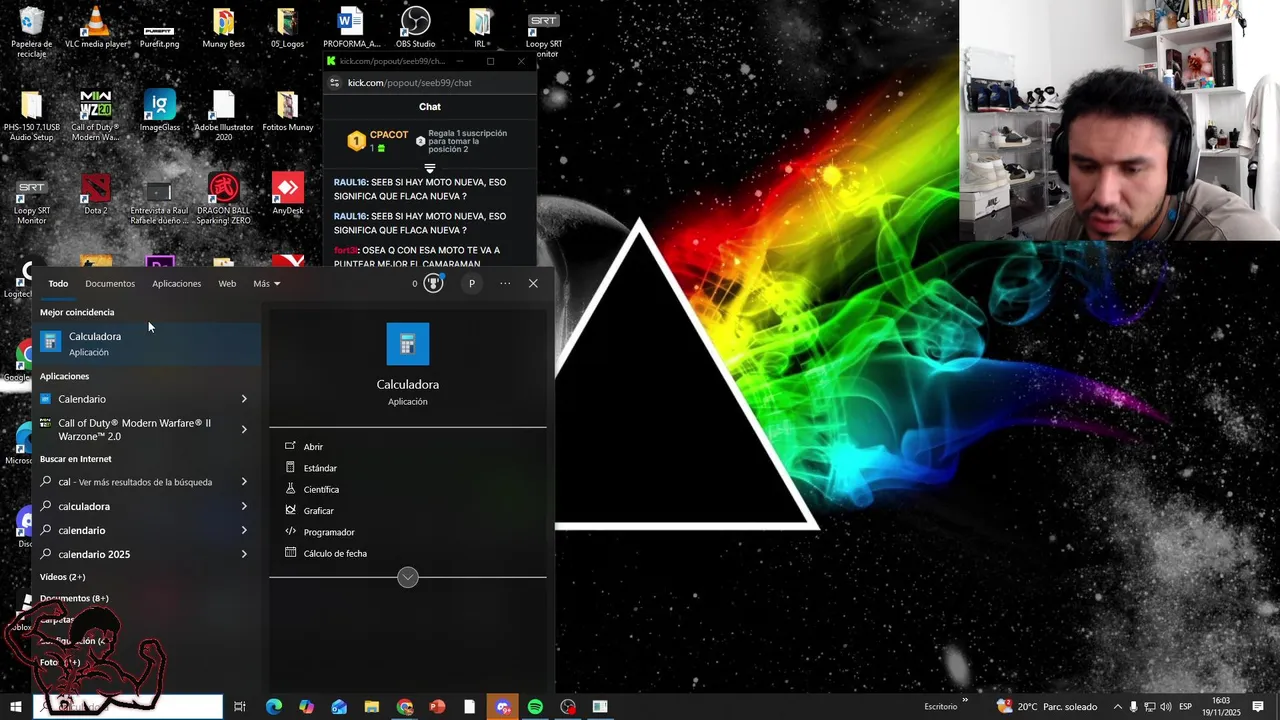The width and height of the screenshot is (1280, 720).
Task: Open search options three-dots menu
Action: pos(505,283)
